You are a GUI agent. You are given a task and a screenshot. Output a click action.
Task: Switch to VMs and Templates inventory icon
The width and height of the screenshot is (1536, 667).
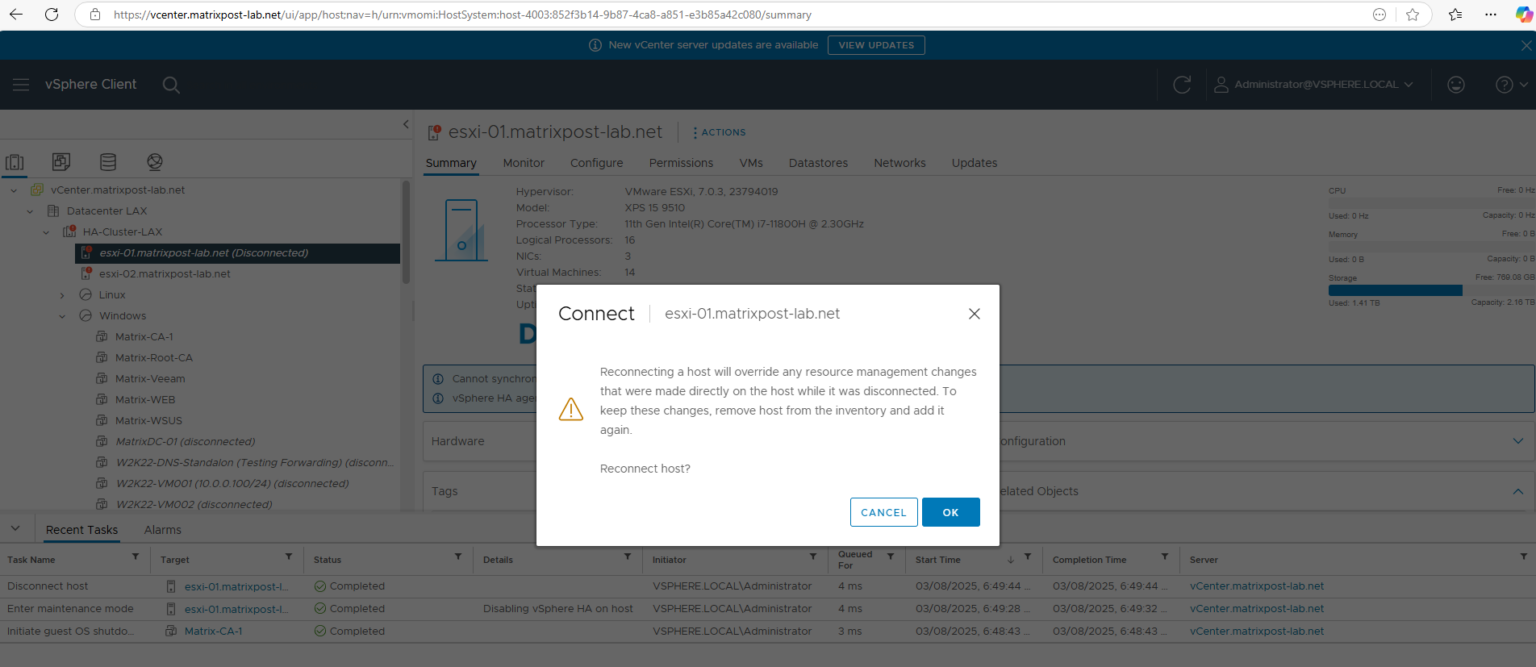pyautogui.click(x=61, y=161)
